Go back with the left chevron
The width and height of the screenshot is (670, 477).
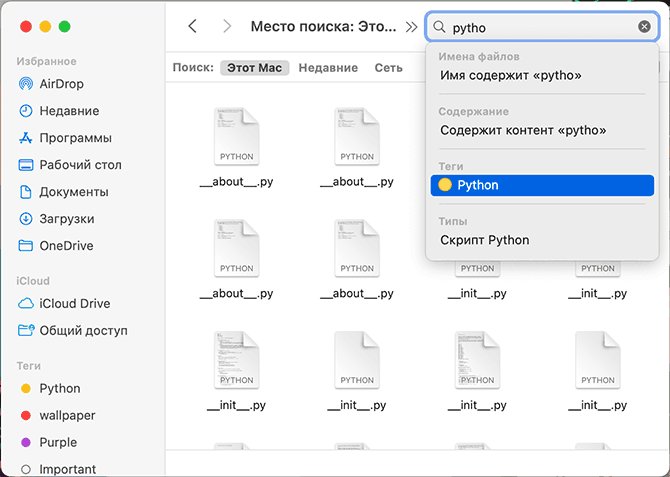[193, 26]
